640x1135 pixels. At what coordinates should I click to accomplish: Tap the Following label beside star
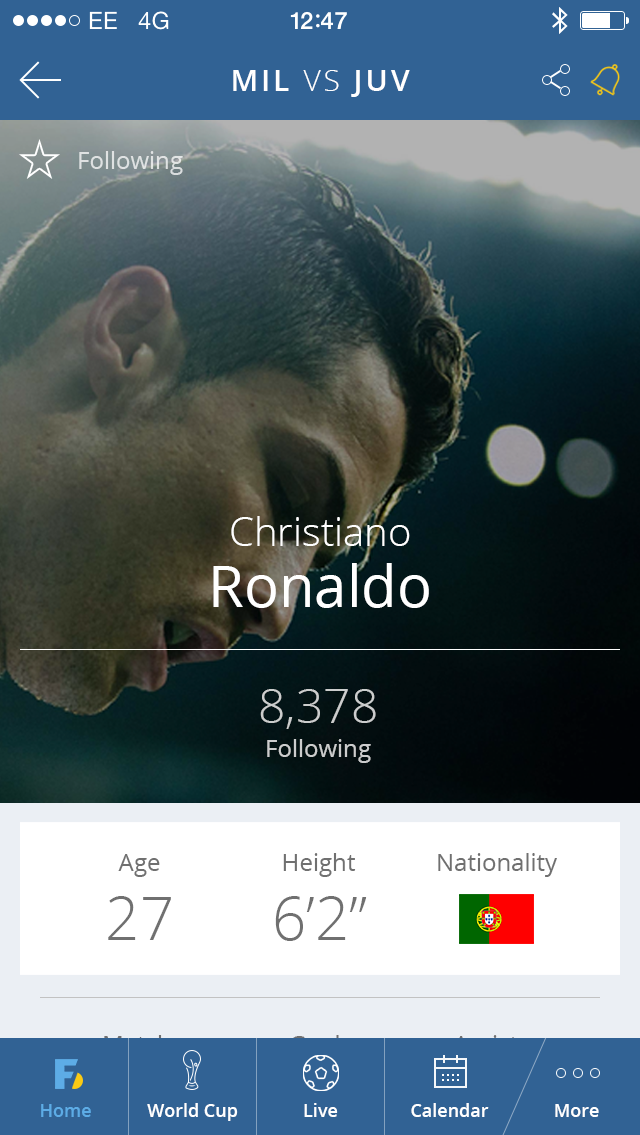click(130, 161)
